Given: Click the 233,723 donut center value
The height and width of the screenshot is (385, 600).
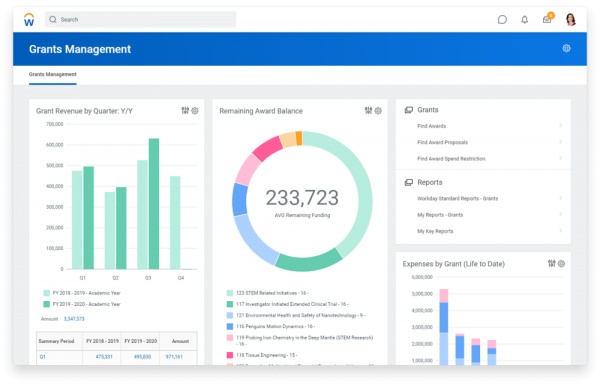Looking at the screenshot, I should (x=302, y=198).
